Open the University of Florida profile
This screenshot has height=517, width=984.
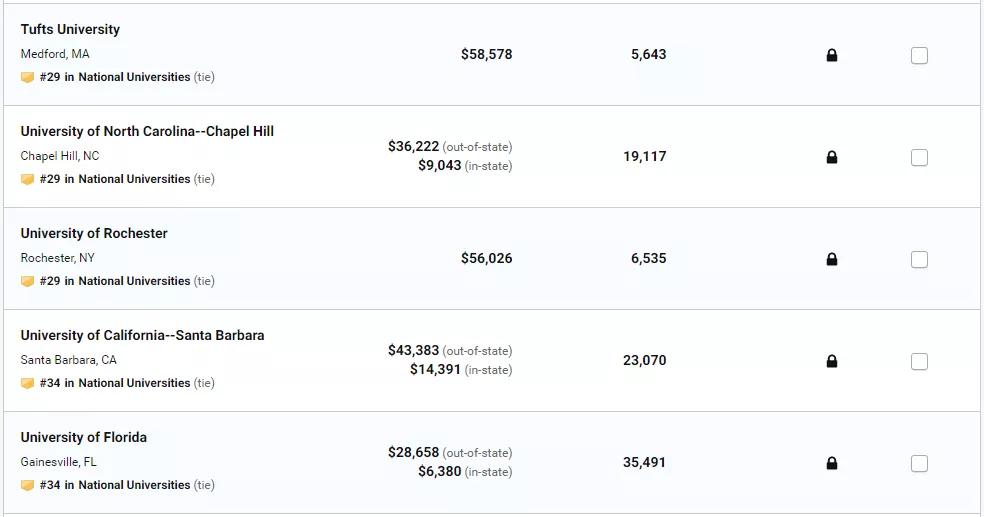(83, 437)
